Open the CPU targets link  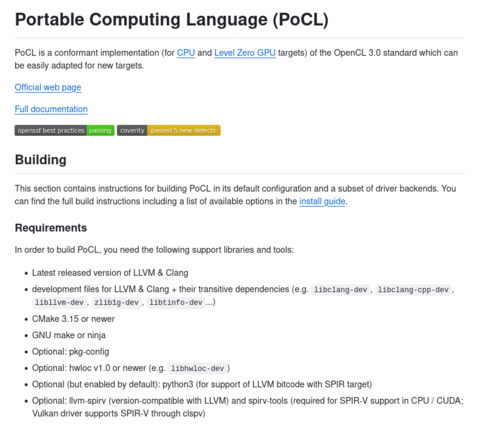click(186, 53)
